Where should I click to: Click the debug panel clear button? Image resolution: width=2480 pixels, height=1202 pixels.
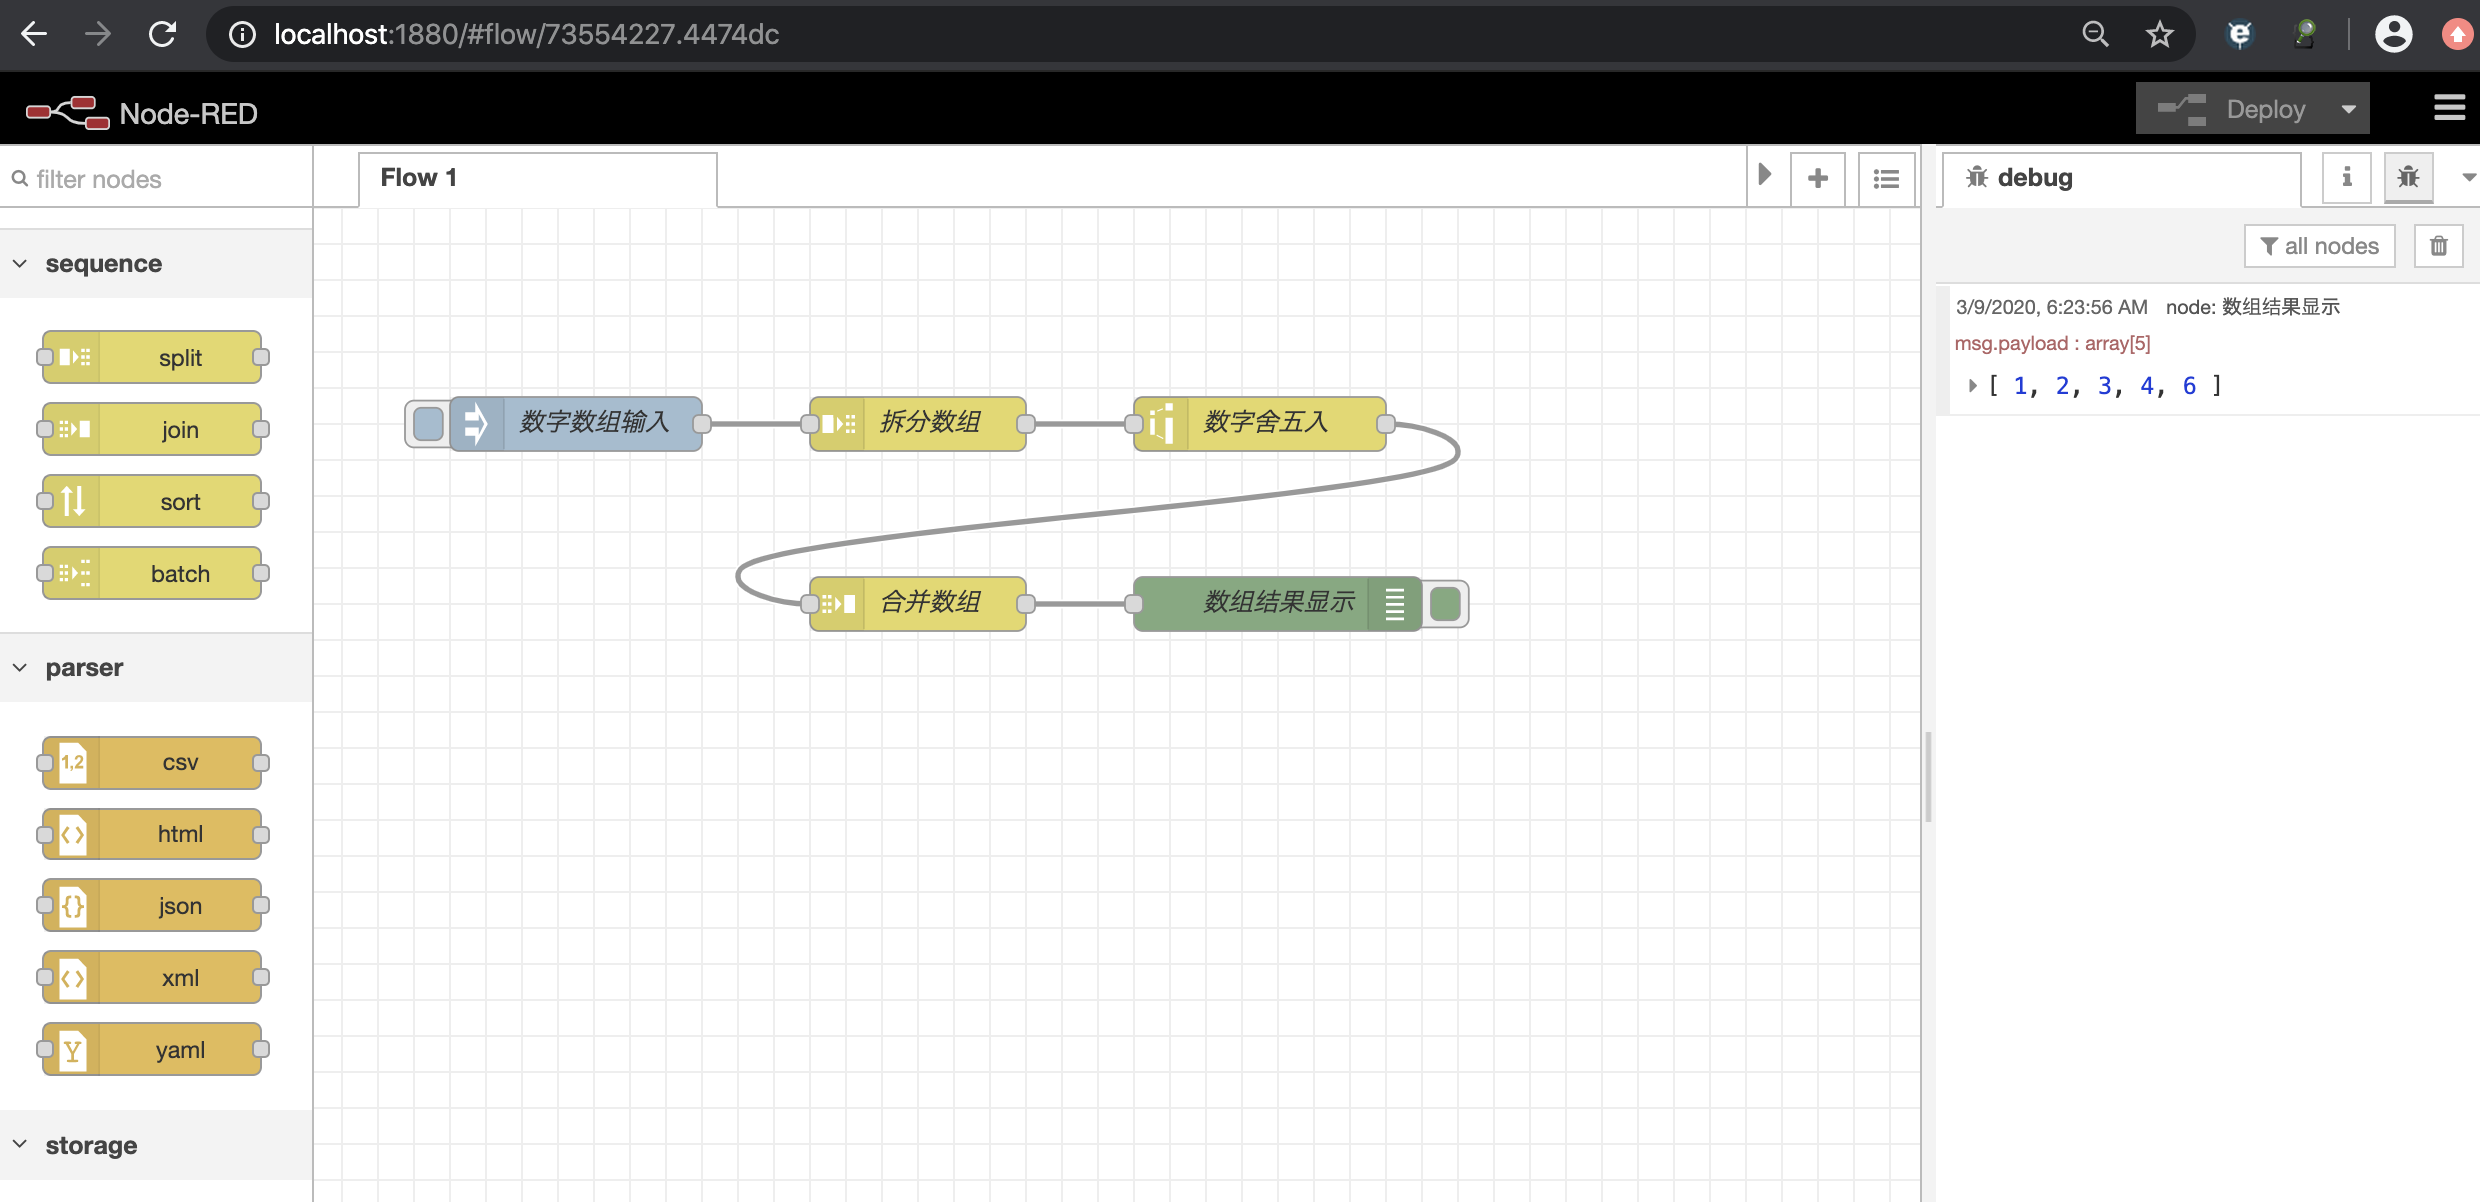(x=2439, y=245)
